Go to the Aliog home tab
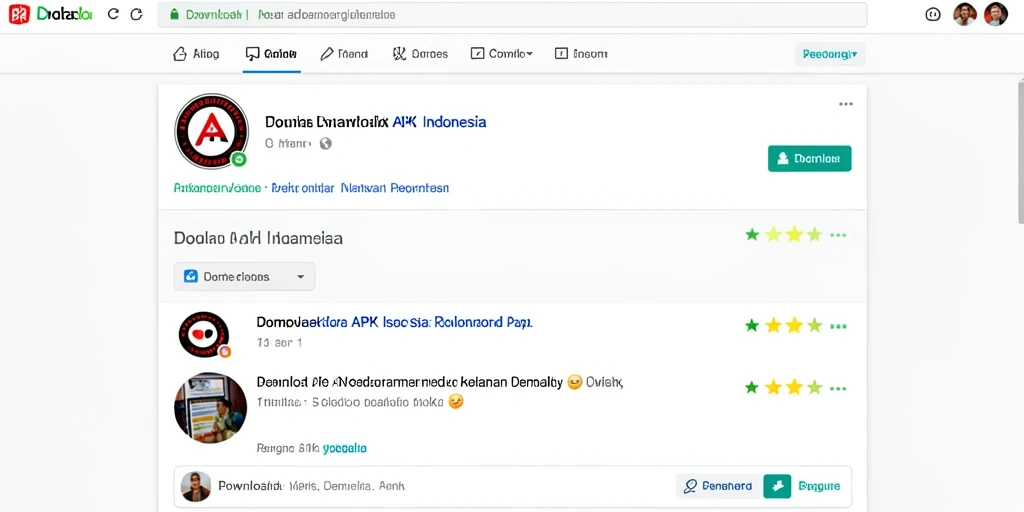The image size is (1024, 512). coord(196,54)
